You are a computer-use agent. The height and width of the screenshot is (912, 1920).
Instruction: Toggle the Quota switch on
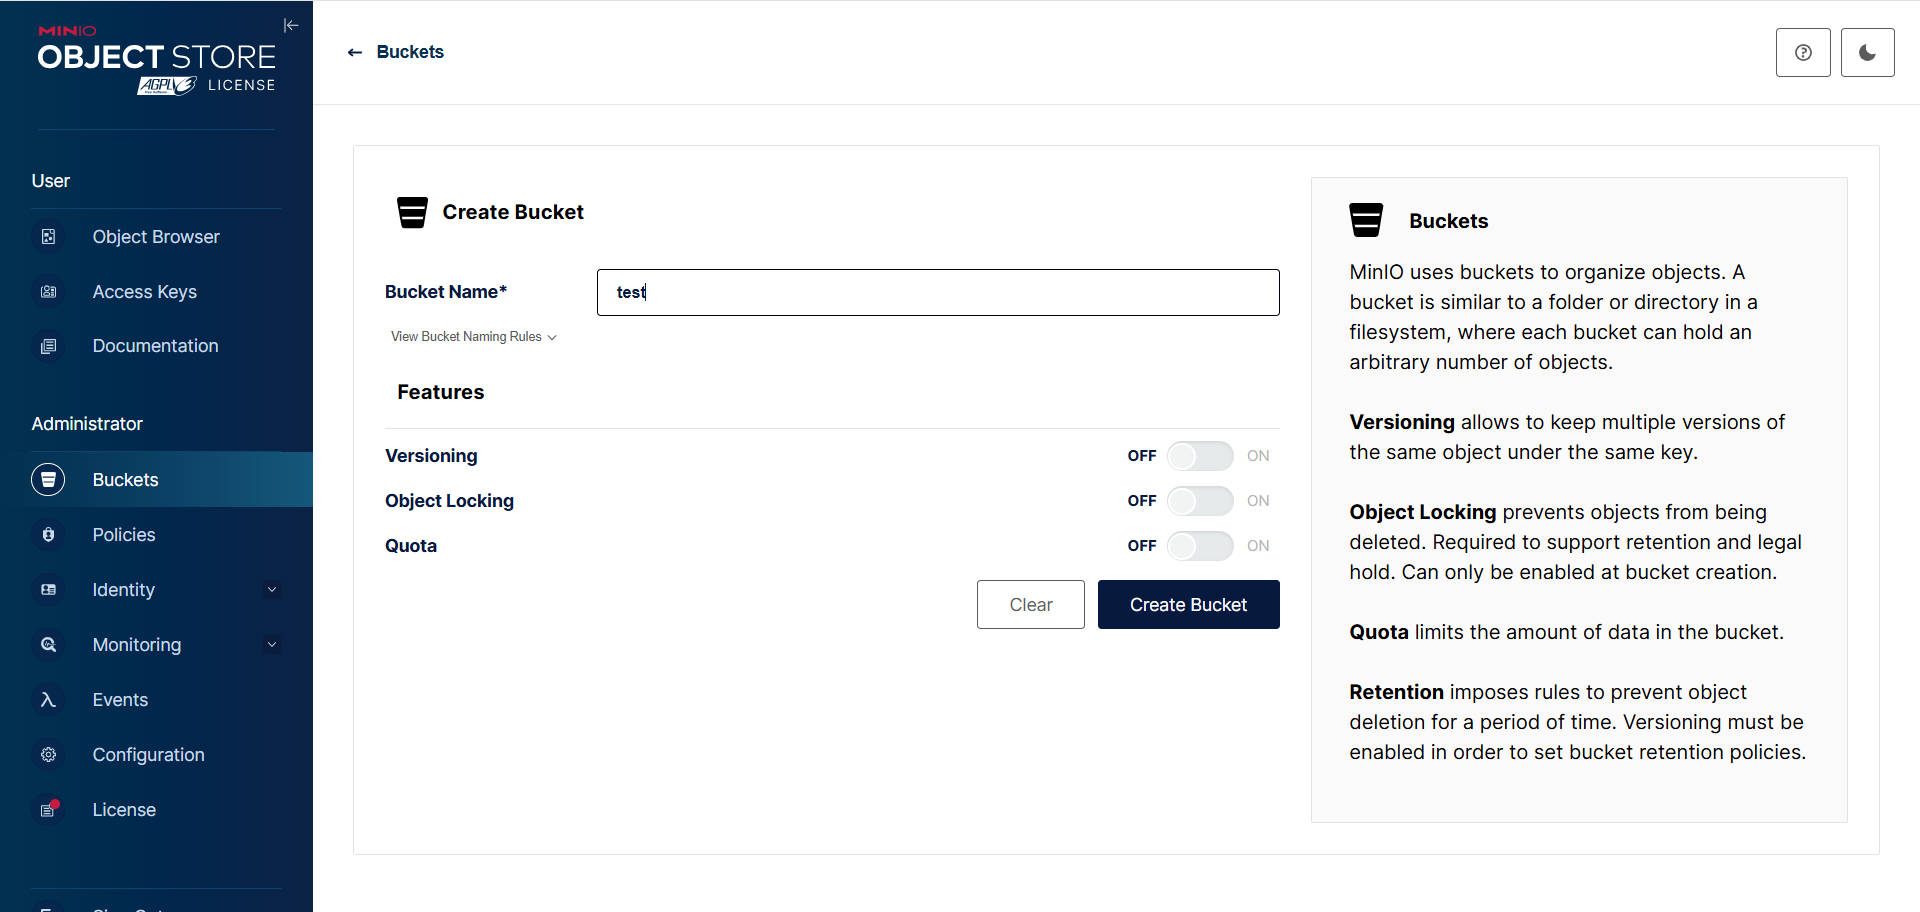click(x=1199, y=546)
